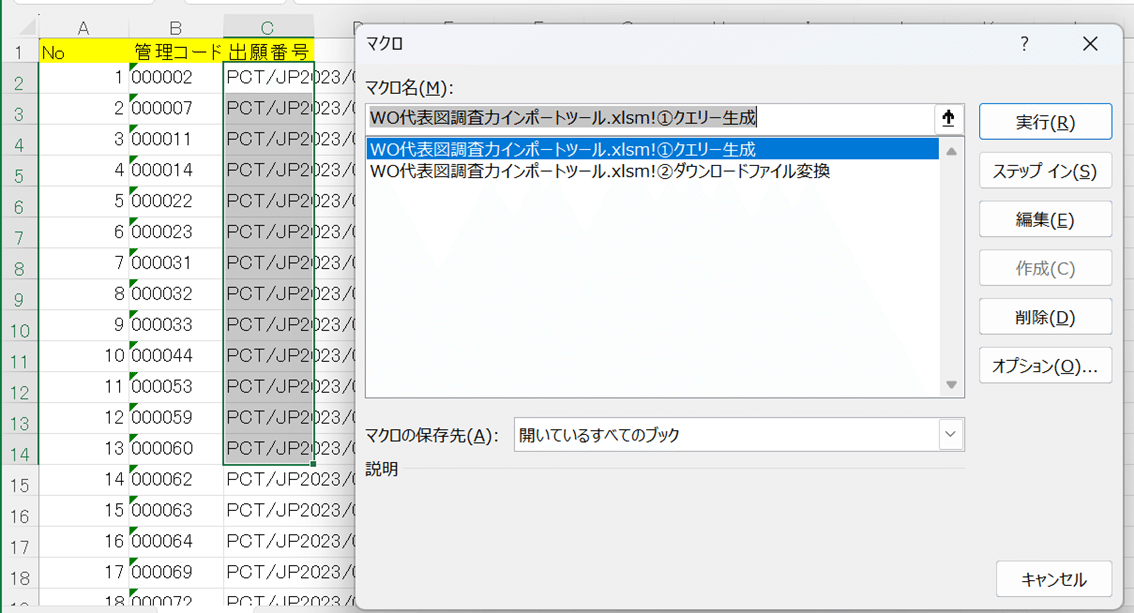Select cell containing 000011

[x=176, y=139]
